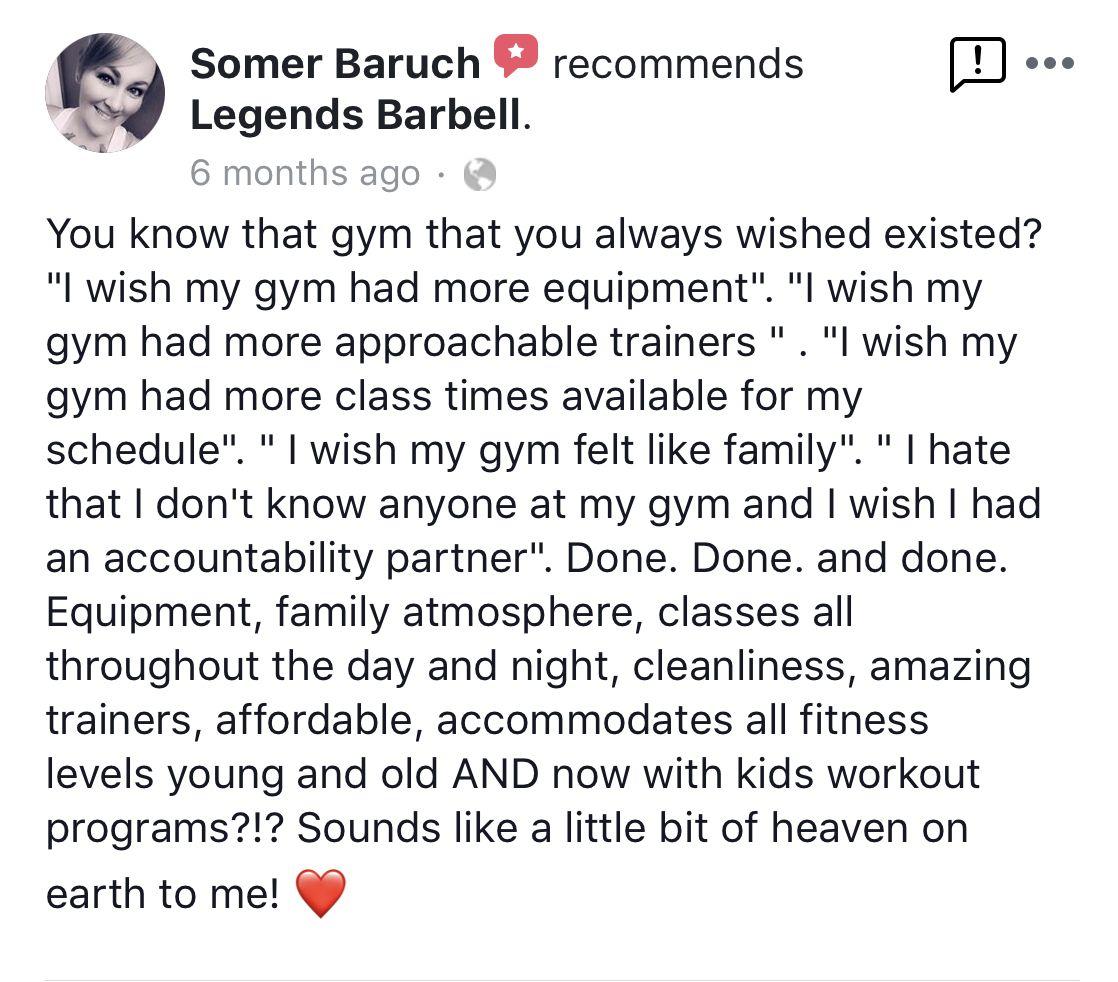Click the 6 months ago timestamp

point(305,172)
